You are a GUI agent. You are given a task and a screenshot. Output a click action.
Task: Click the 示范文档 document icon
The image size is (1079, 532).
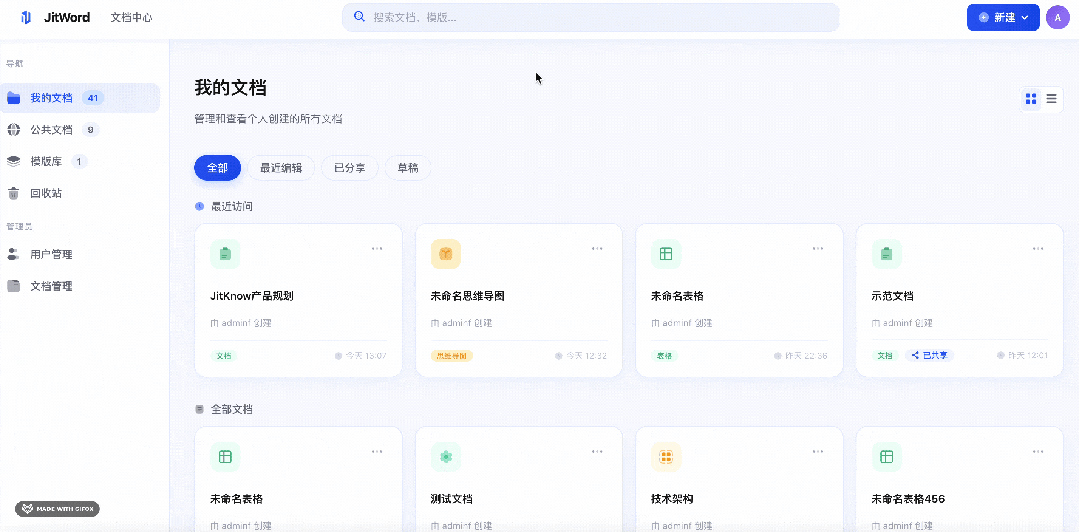(x=886, y=254)
